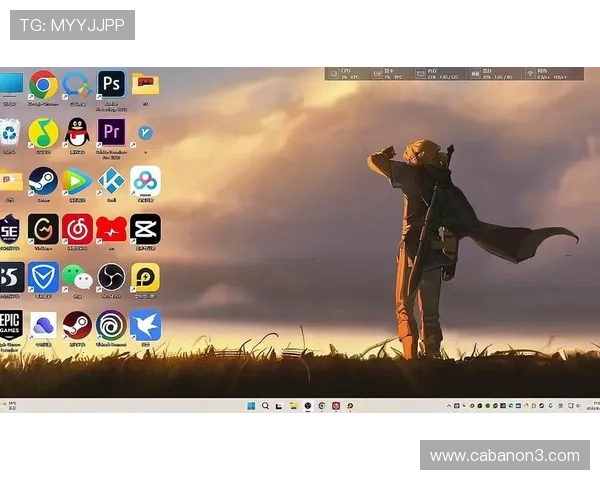600x480 pixels.
Task: Click the Windows Start button in taskbar
Action: [x=251, y=406]
